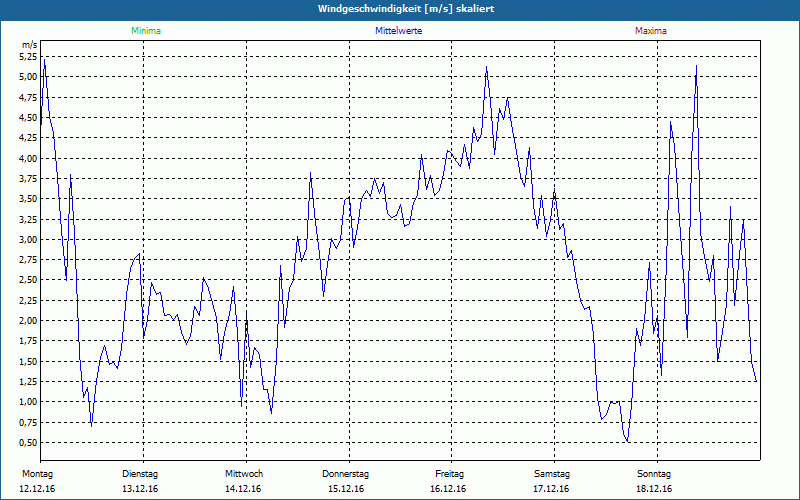Click the 0,75 y-axis value
The height and width of the screenshot is (500, 800).
(x=28, y=422)
